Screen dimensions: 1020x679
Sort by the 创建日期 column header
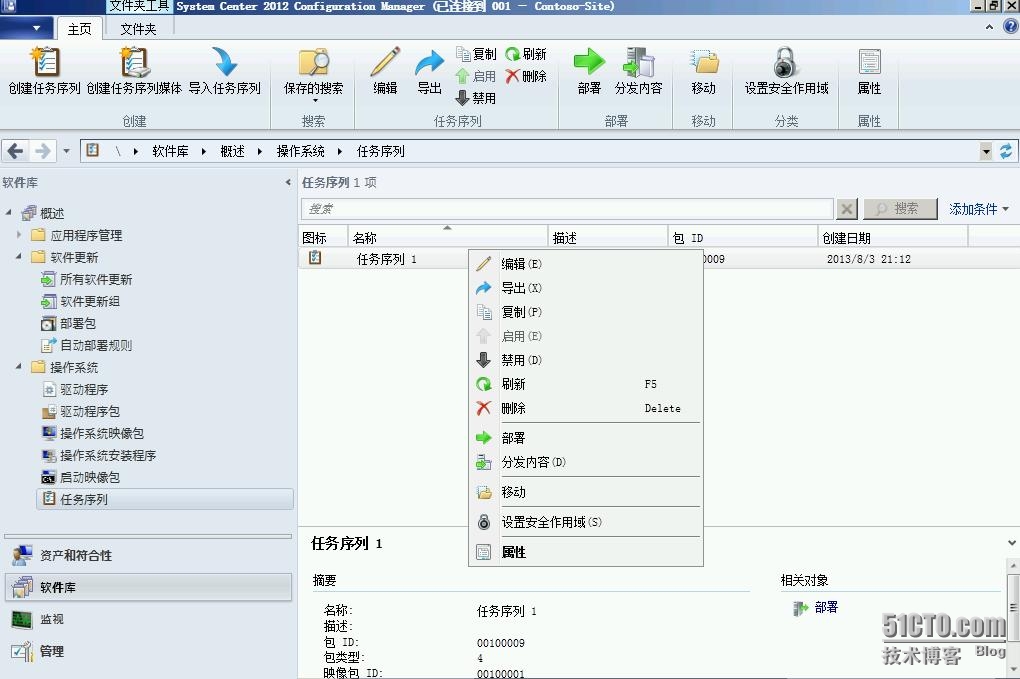tap(892, 237)
